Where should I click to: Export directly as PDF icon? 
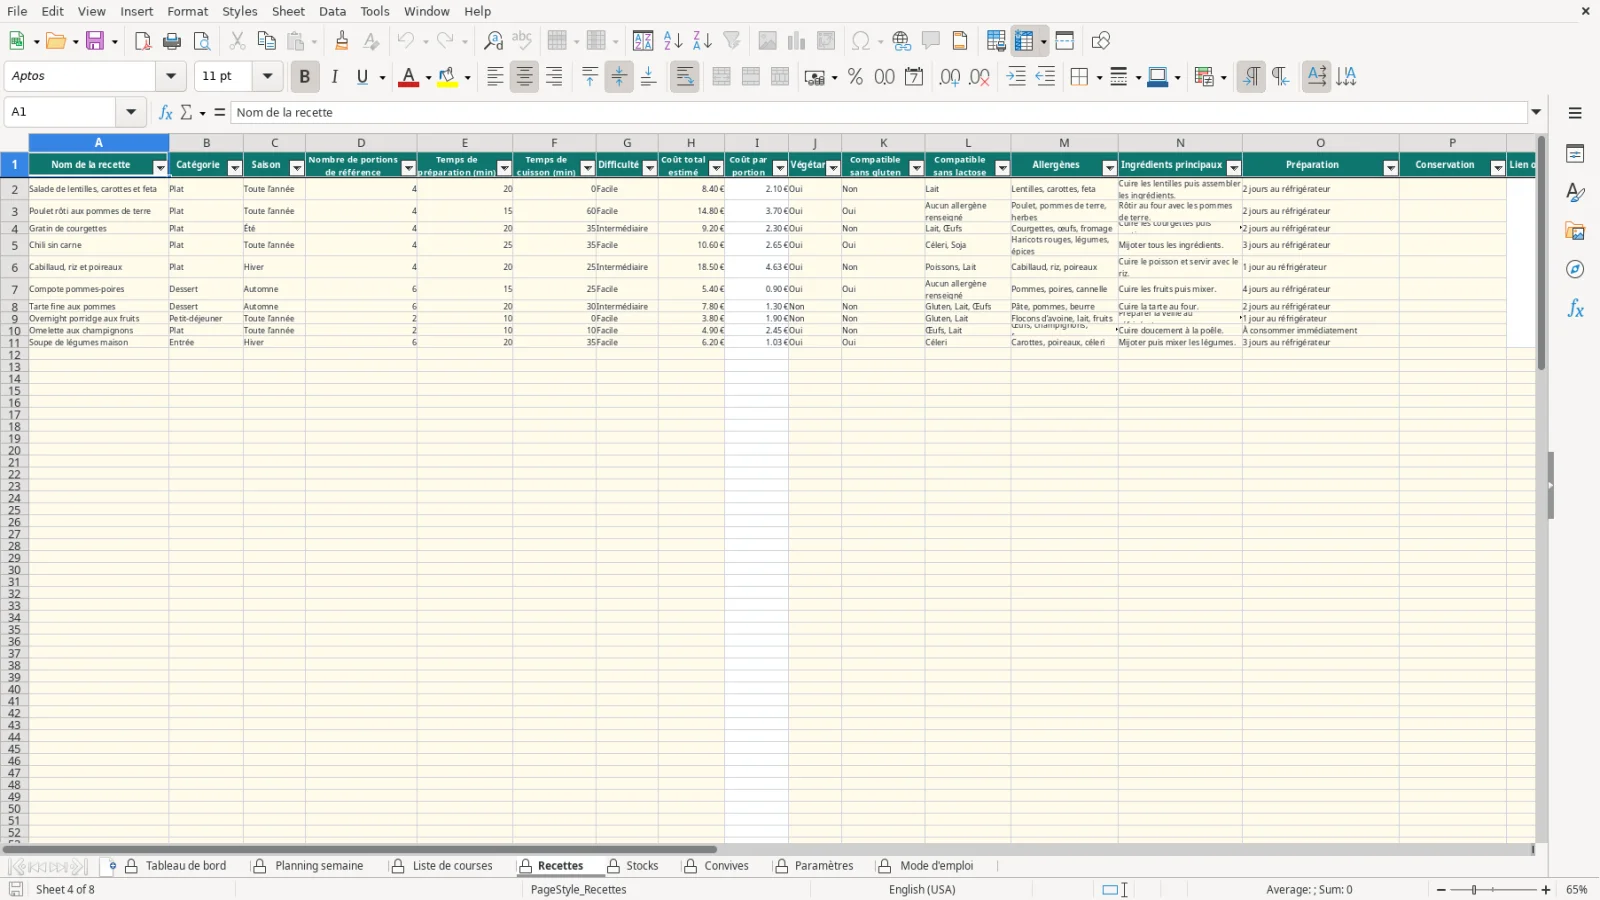point(143,41)
